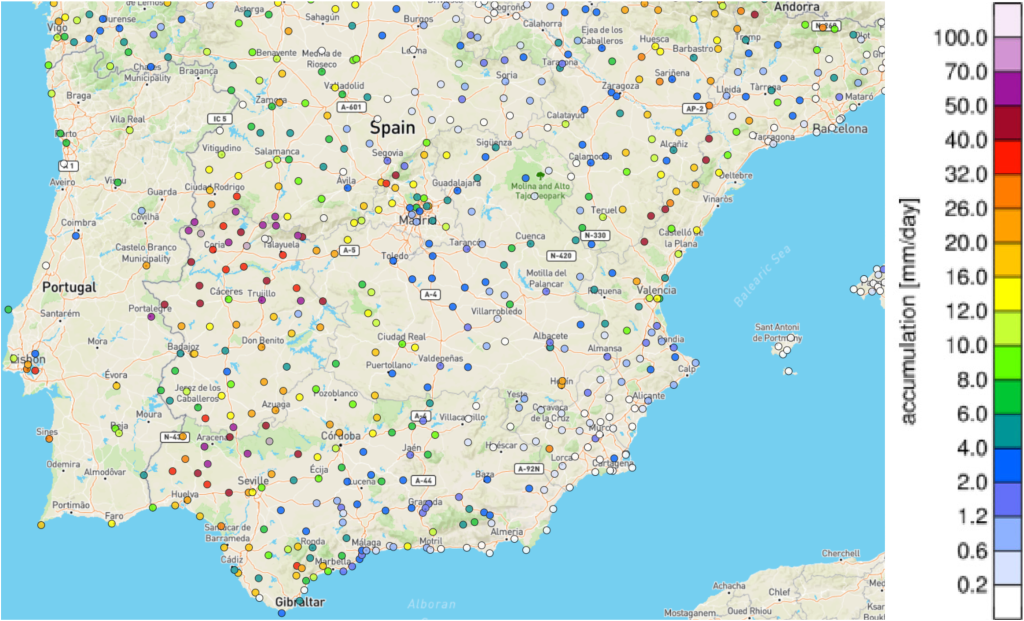Click the Gibraltar label
This screenshot has width=1024, height=621.
point(299,602)
